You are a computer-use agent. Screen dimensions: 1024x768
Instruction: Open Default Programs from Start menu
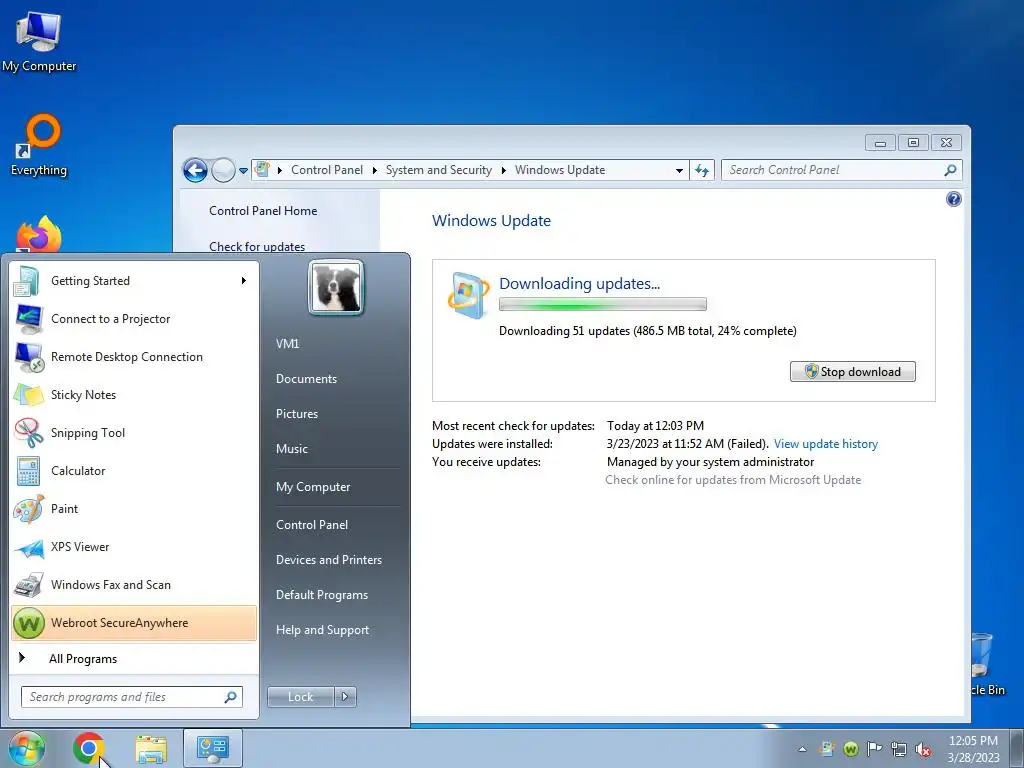pyautogui.click(x=322, y=596)
